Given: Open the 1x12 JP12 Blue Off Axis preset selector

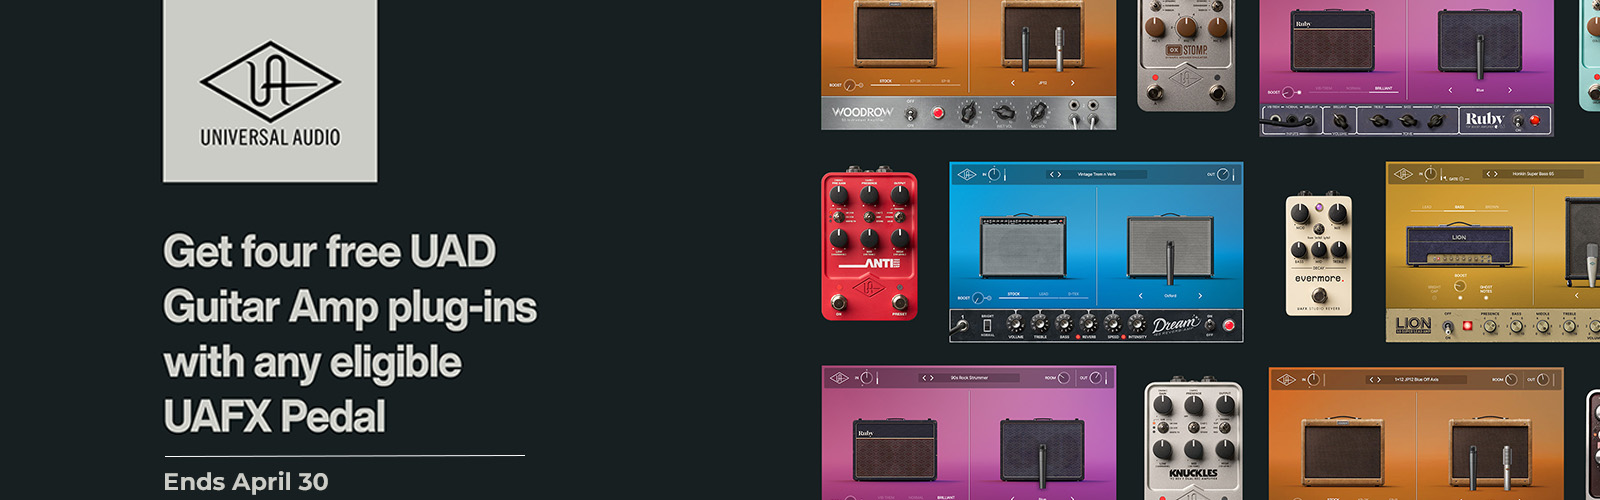Looking at the screenshot, I should 1416,379.
